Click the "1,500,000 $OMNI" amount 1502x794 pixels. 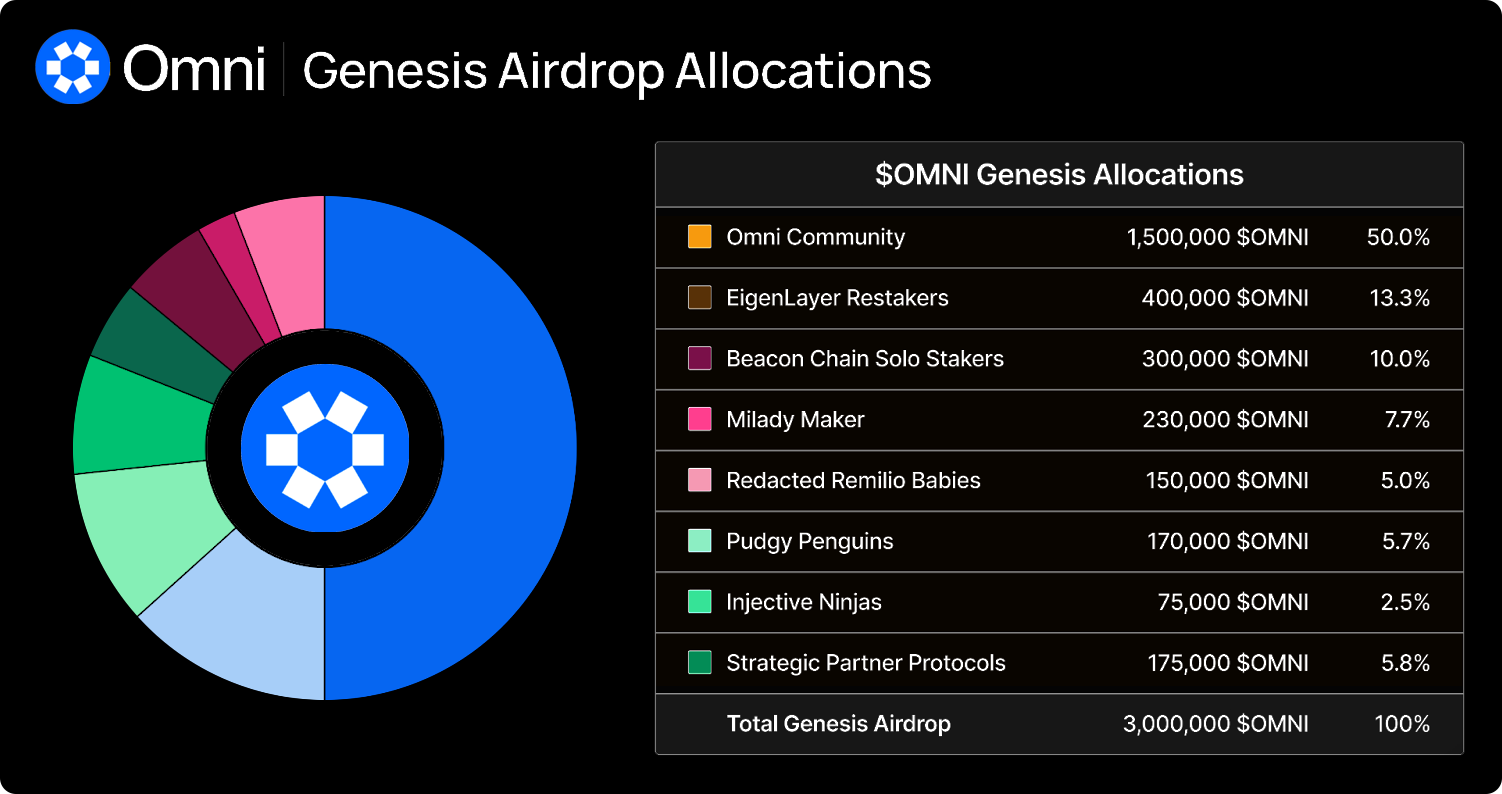(1217, 237)
